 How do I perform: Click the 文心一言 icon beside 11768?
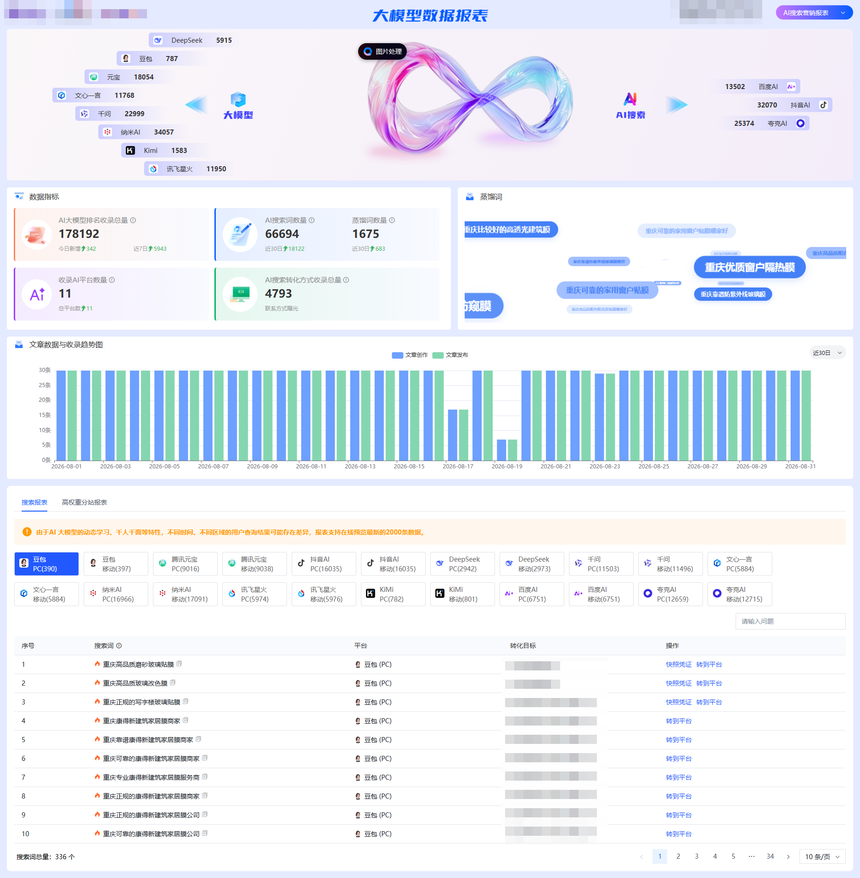click(x=62, y=95)
